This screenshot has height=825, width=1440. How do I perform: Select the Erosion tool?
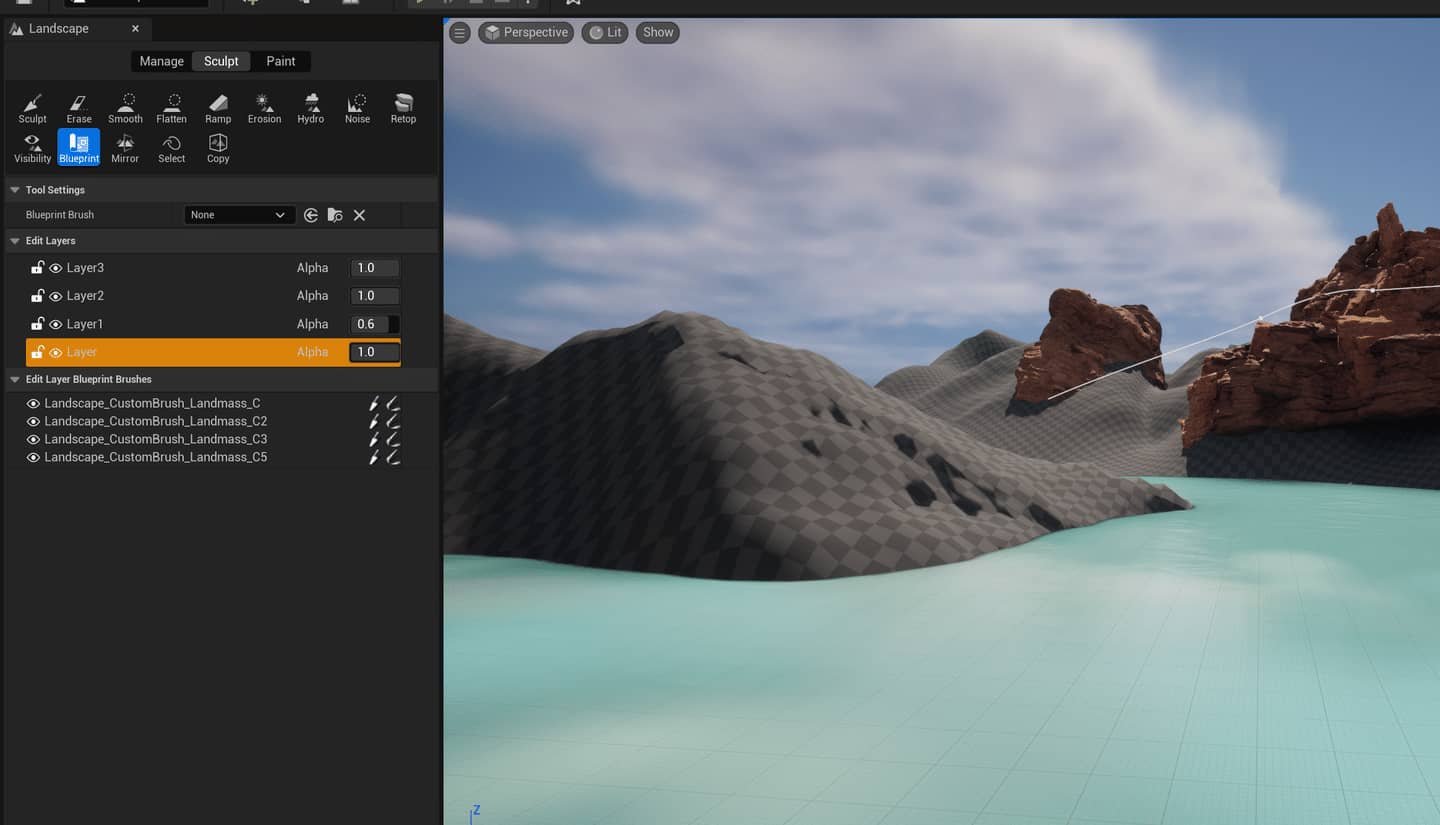coord(264,108)
